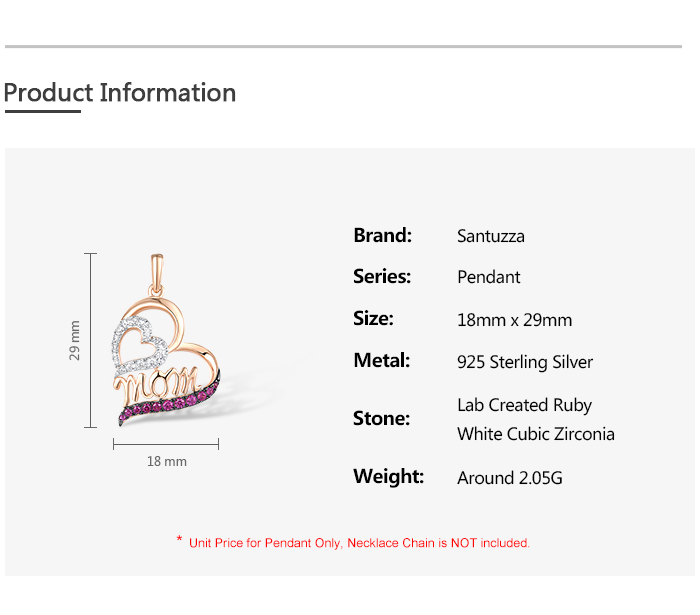This screenshot has height=615, width=700.
Task: Click the Pendant series value
Action: (x=489, y=278)
